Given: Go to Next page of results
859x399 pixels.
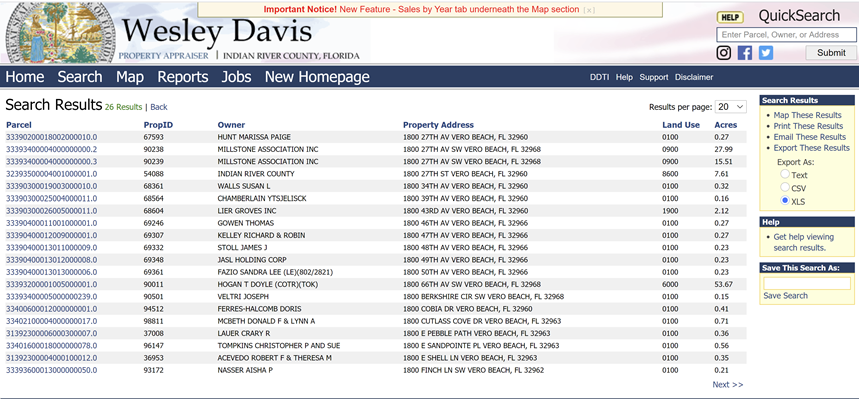Looking at the screenshot, I should click(728, 384).
